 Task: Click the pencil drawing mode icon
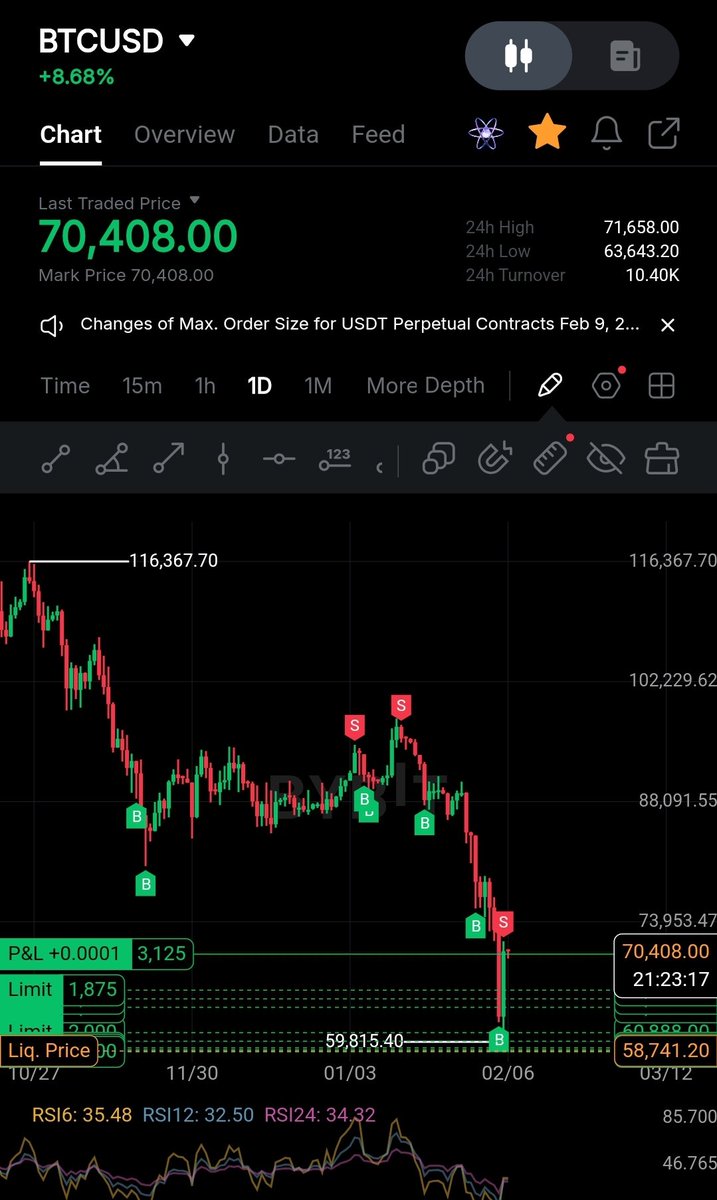coord(549,385)
